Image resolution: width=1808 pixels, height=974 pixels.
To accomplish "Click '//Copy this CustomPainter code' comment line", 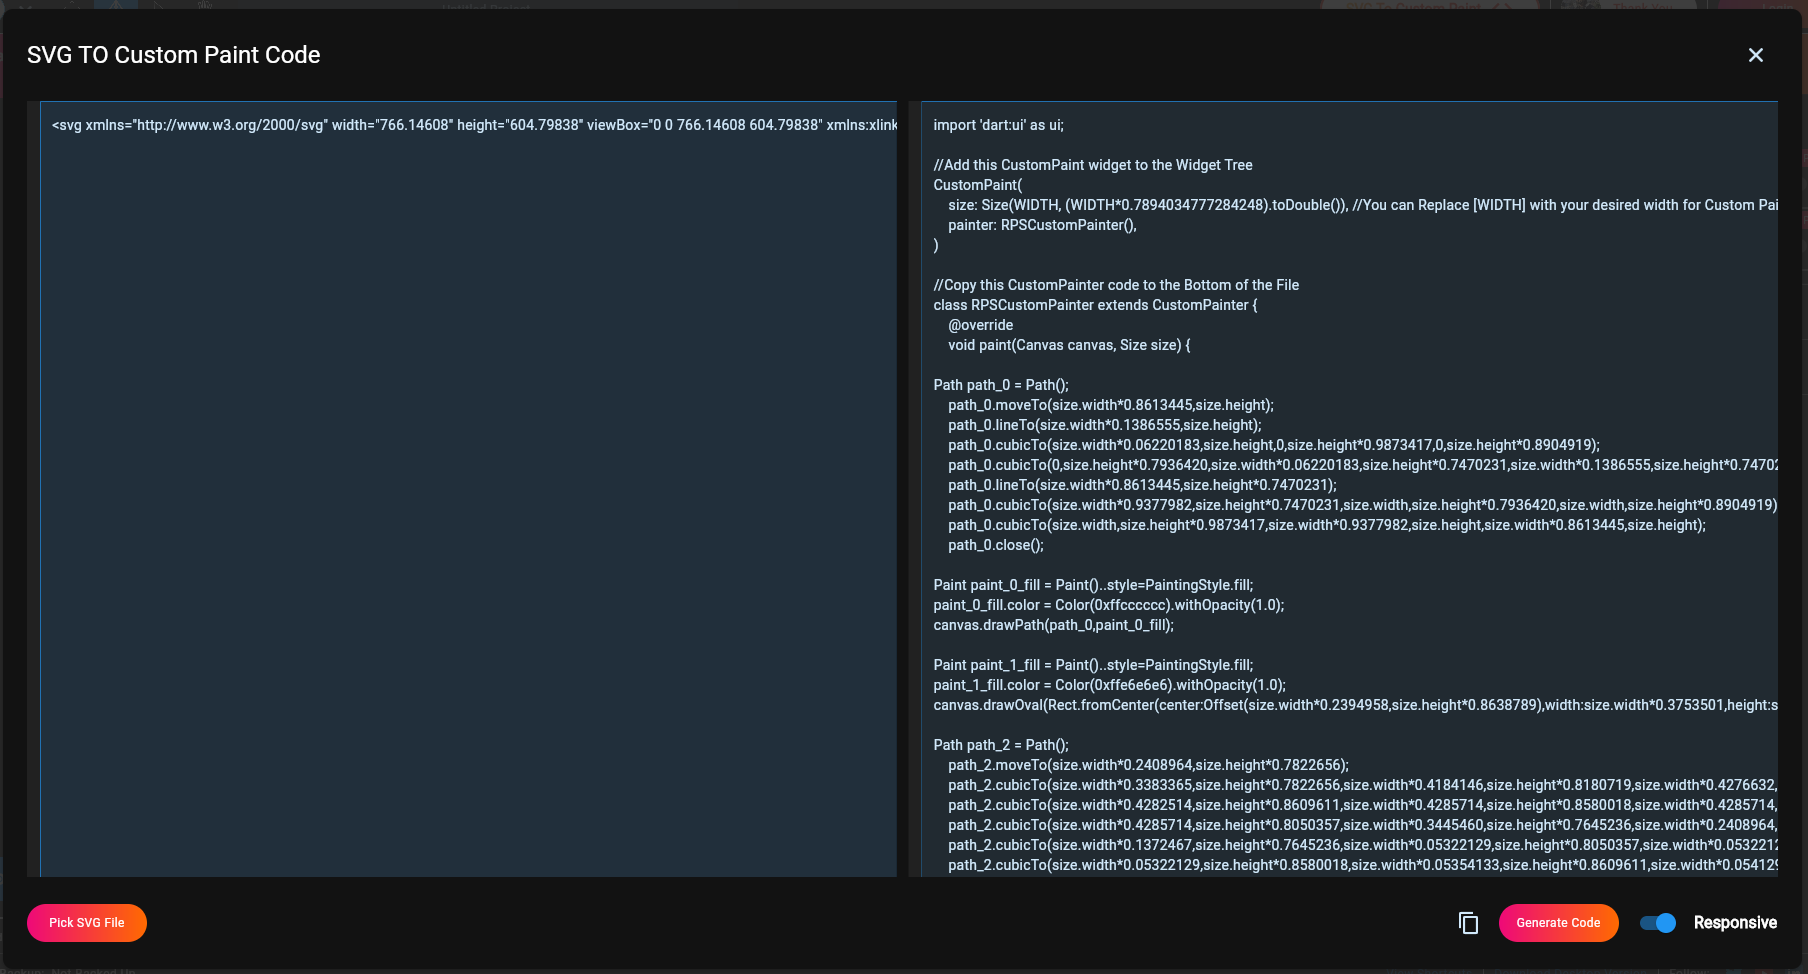I will (1116, 285).
